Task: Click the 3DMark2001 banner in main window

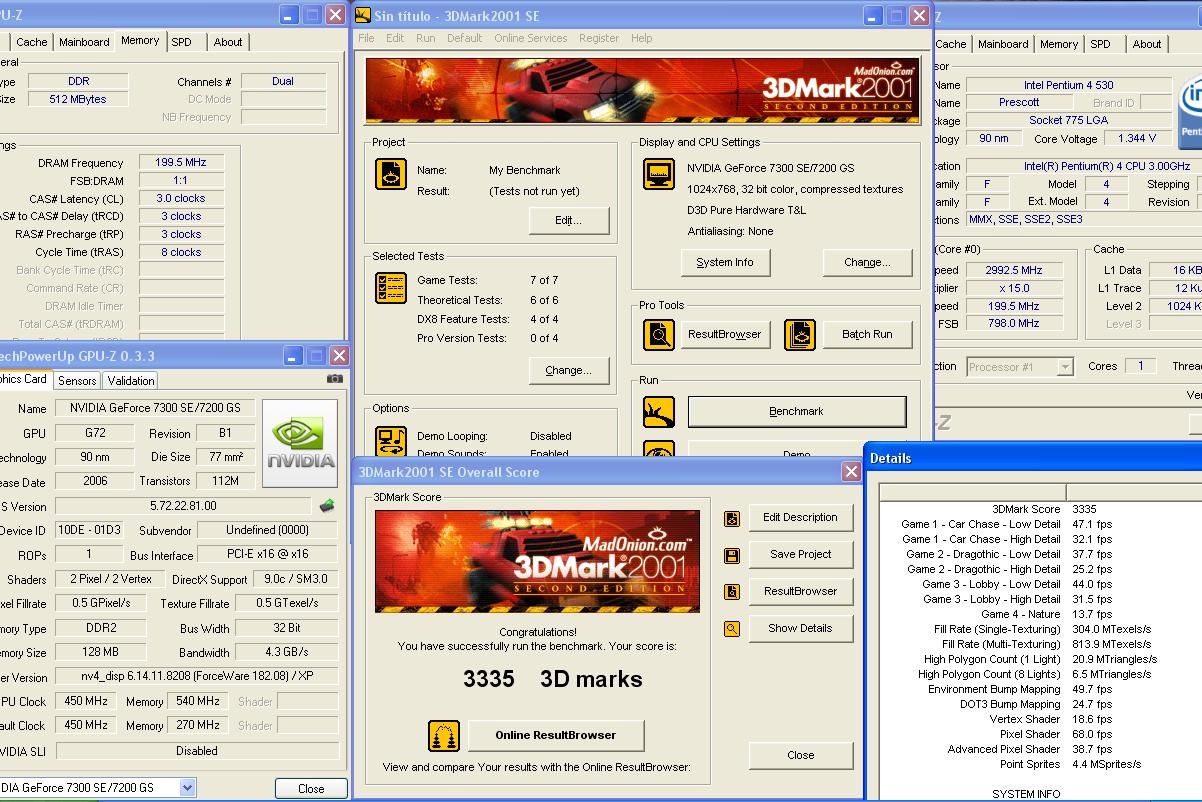Action: click(642, 91)
